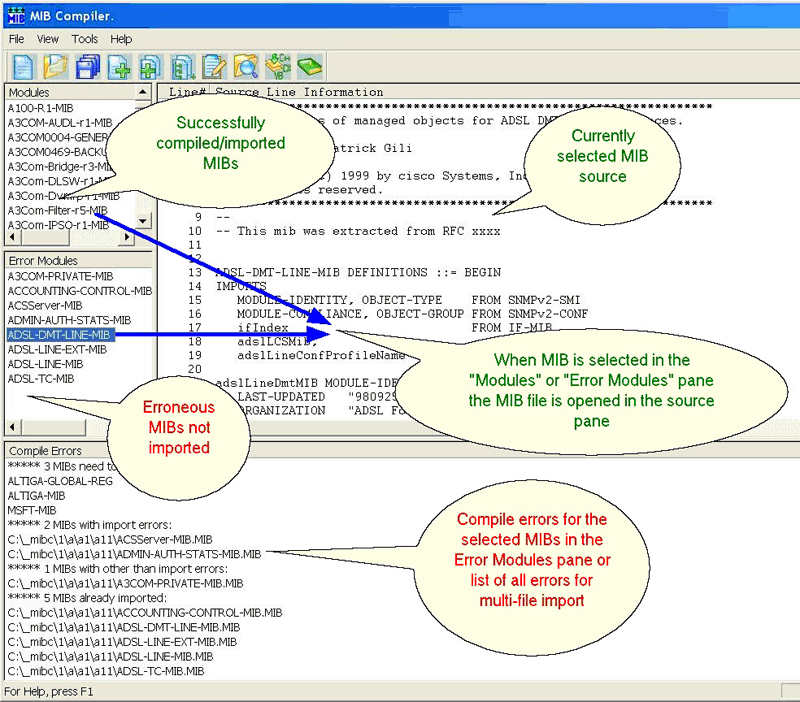Open the Help menu
The height and width of the screenshot is (702, 800).
coord(121,39)
